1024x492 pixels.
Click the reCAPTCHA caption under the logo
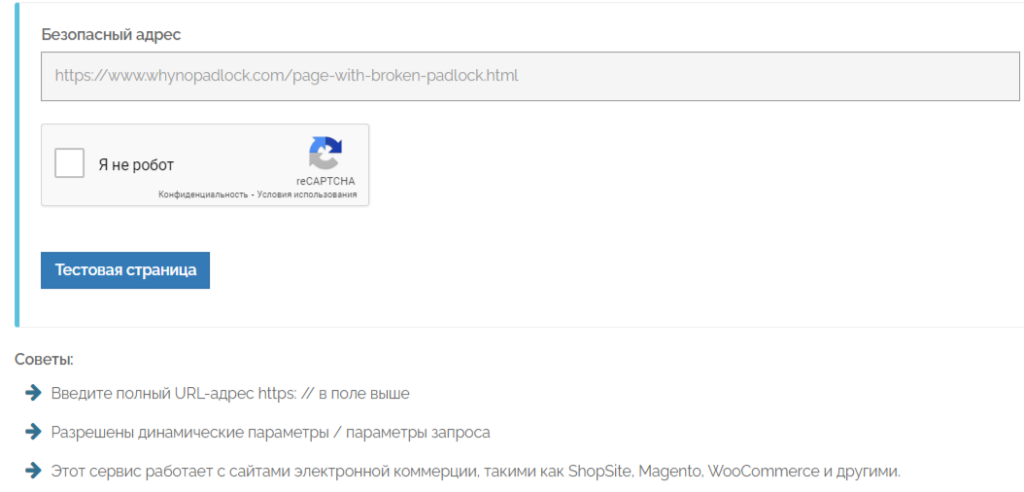[325, 181]
